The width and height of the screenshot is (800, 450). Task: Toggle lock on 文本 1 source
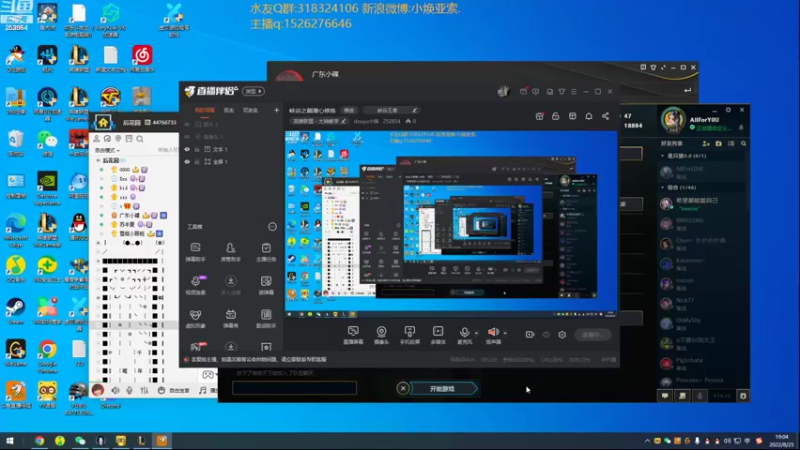coord(197,149)
